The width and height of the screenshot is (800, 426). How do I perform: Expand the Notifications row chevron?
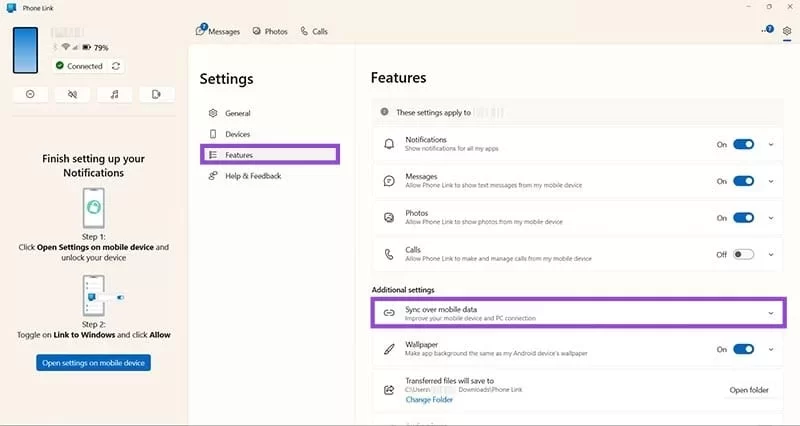(x=770, y=145)
